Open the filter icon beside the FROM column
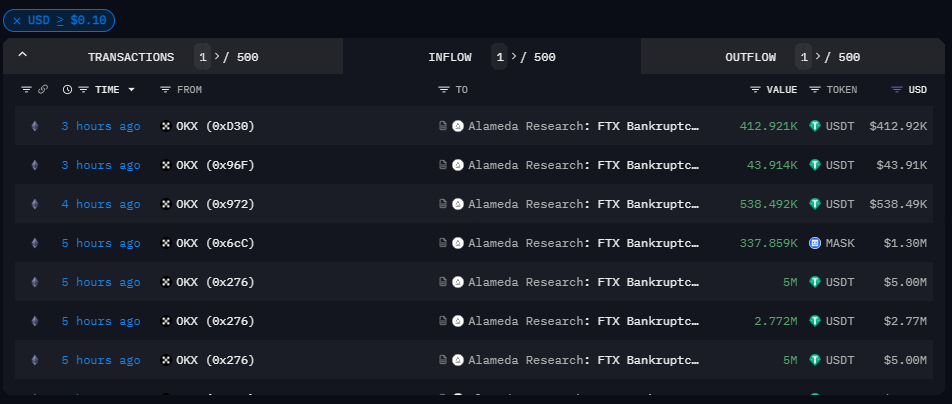The height and width of the screenshot is (404, 952). 165,90
